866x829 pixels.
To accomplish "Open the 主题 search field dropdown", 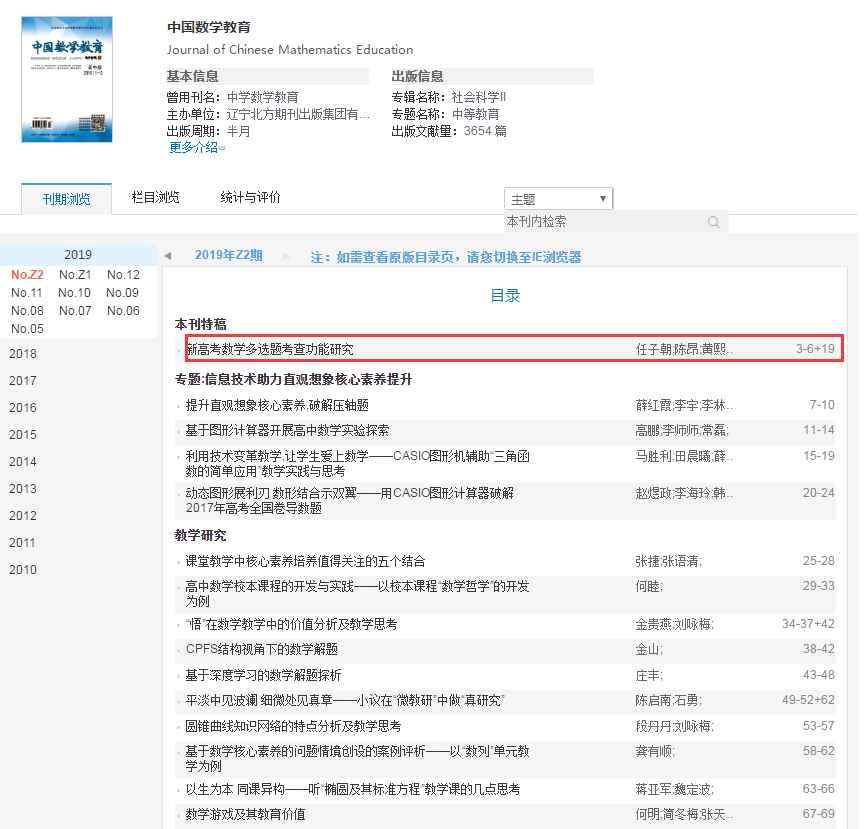I will pos(558,199).
